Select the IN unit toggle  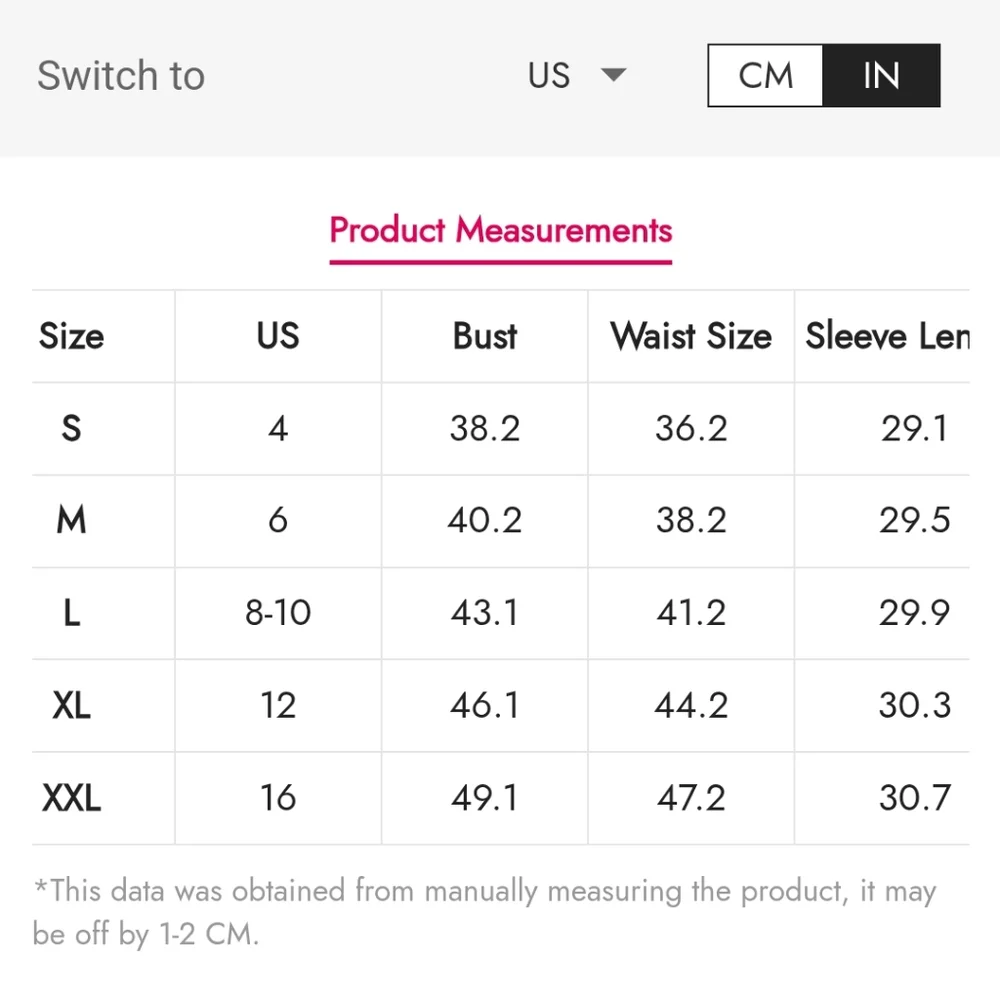(x=881, y=76)
